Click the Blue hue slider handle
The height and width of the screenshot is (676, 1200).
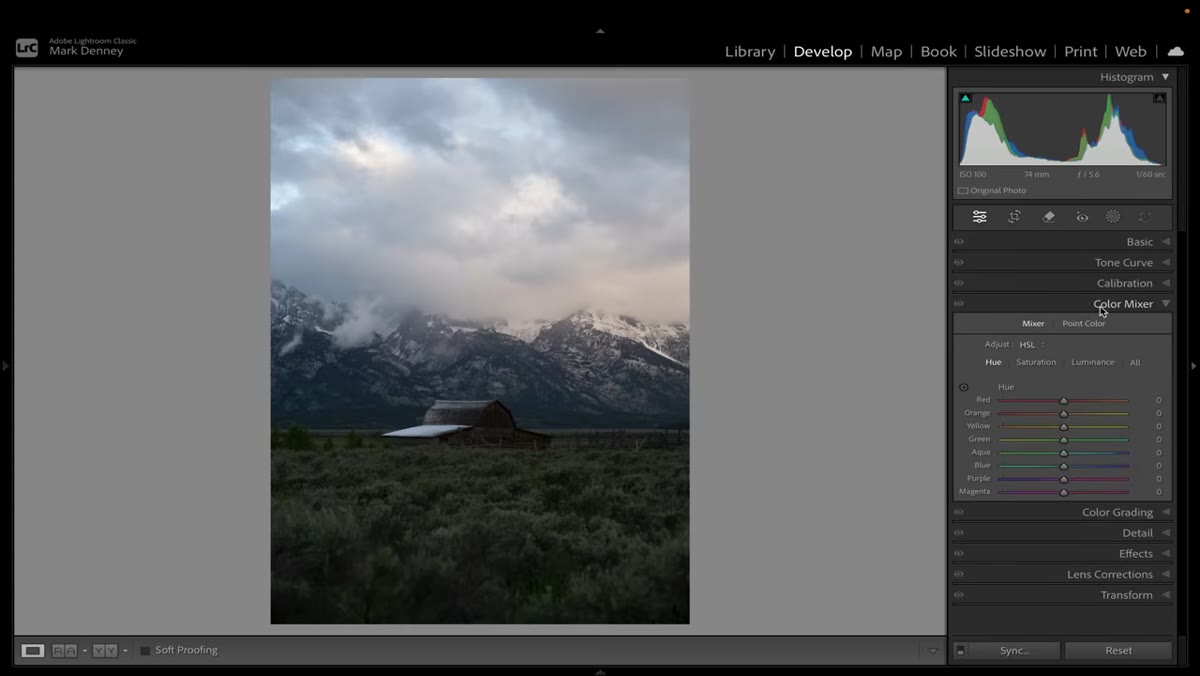(1063, 466)
